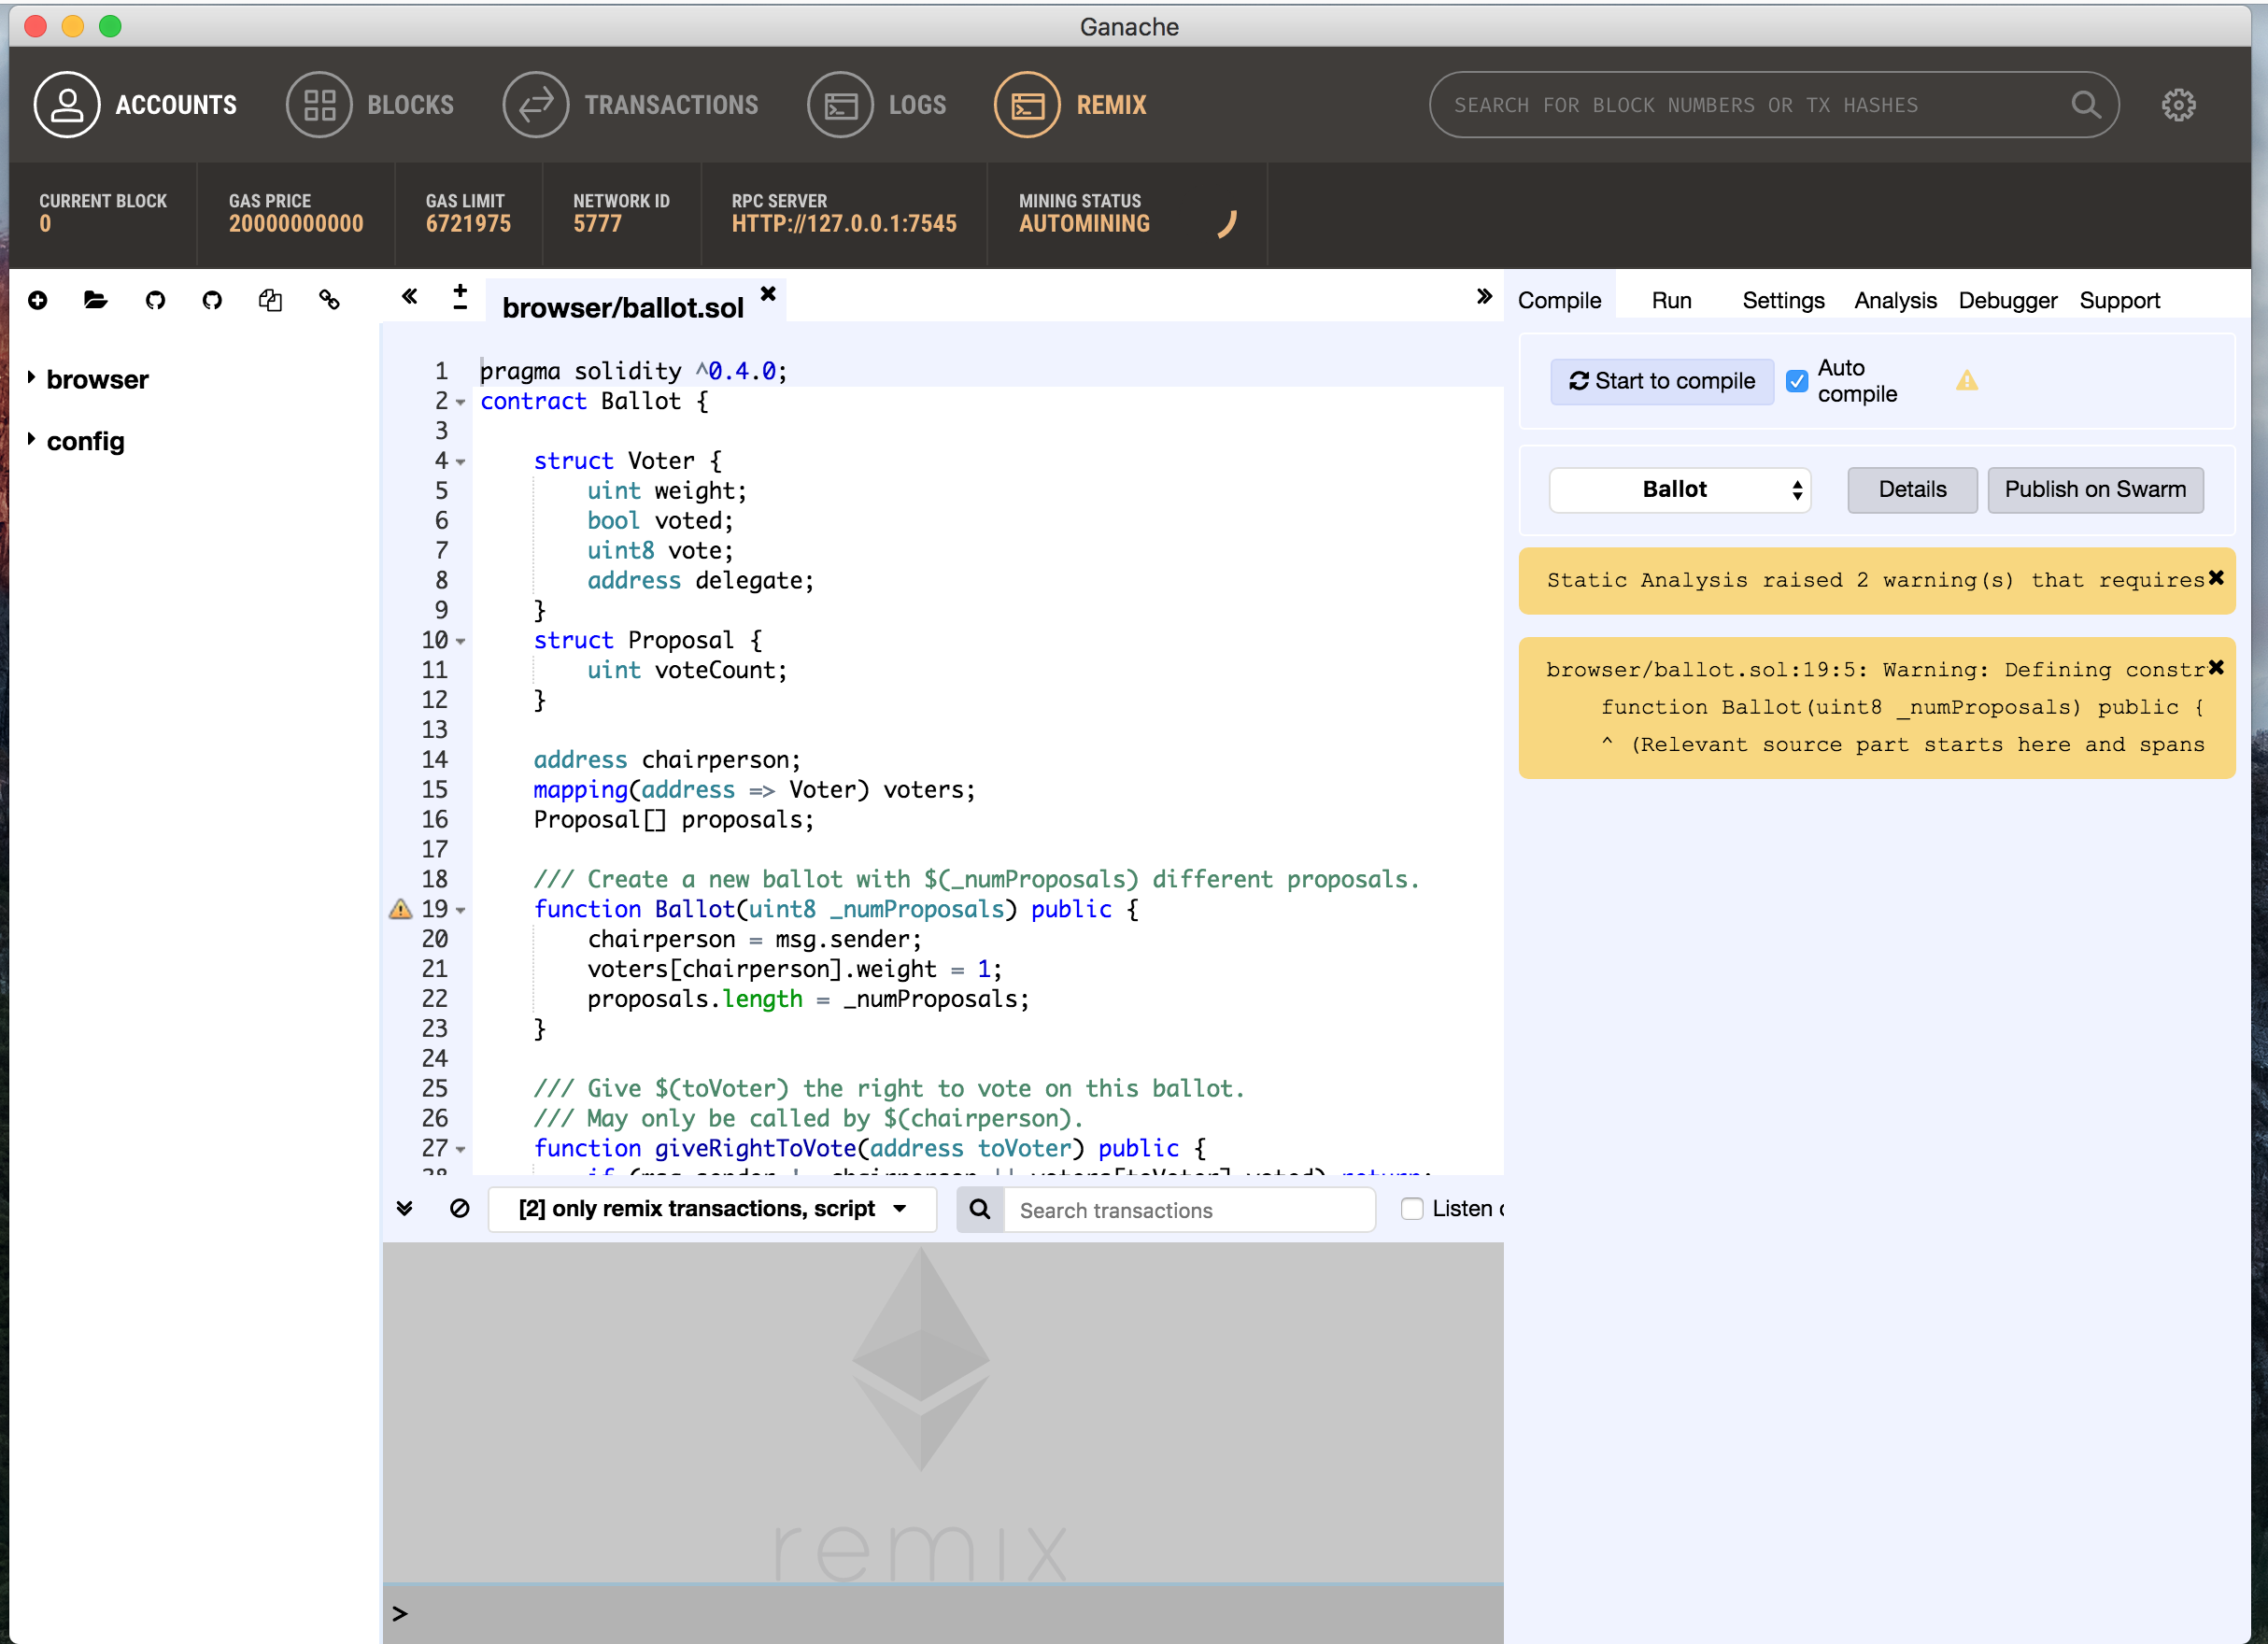Click the copy files icon
The image size is (2268, 1644).
270,300
